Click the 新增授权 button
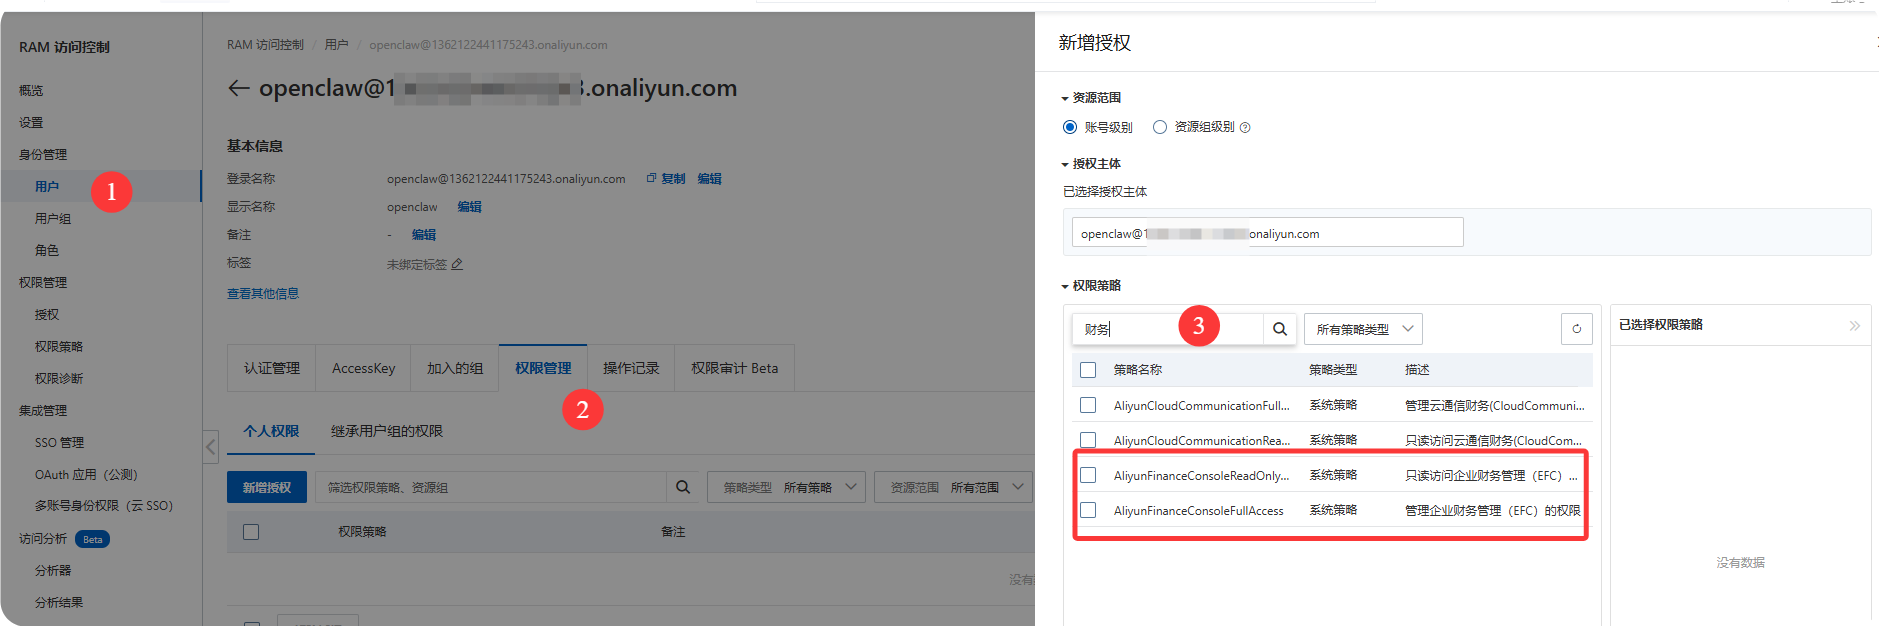The width and height of the screenshot is (1879, 626). click(x=267, y=487)
